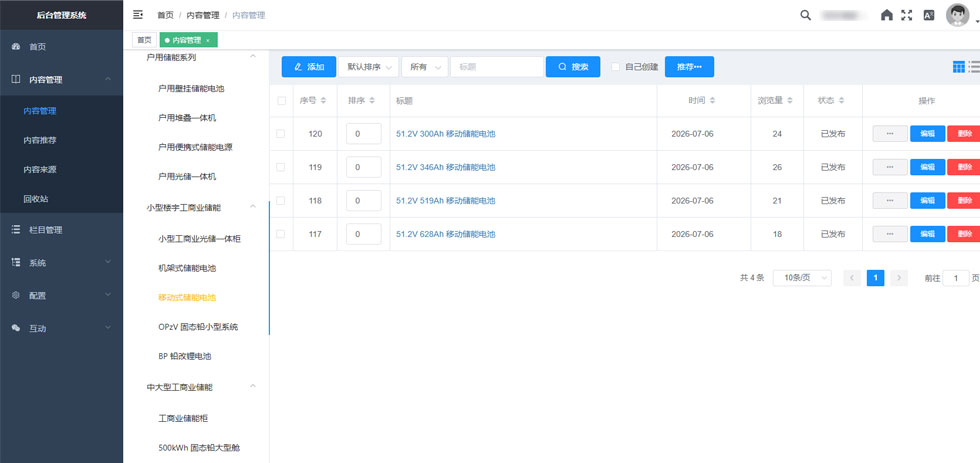Go to previous page arrow
The width and height of the screenshot is (980, 463).
tap(852, 278)
